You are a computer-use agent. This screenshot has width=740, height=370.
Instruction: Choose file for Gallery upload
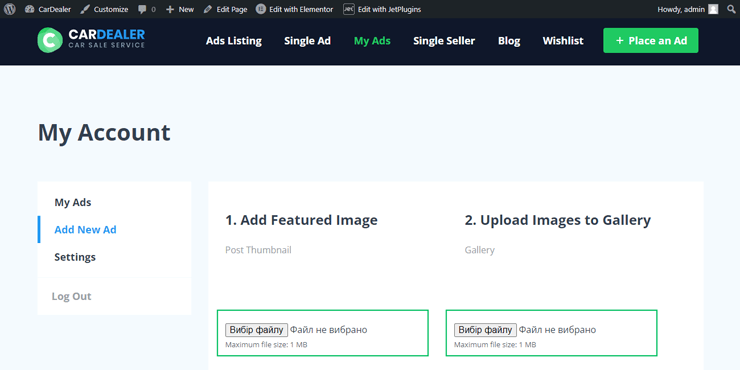click(485, 329)
